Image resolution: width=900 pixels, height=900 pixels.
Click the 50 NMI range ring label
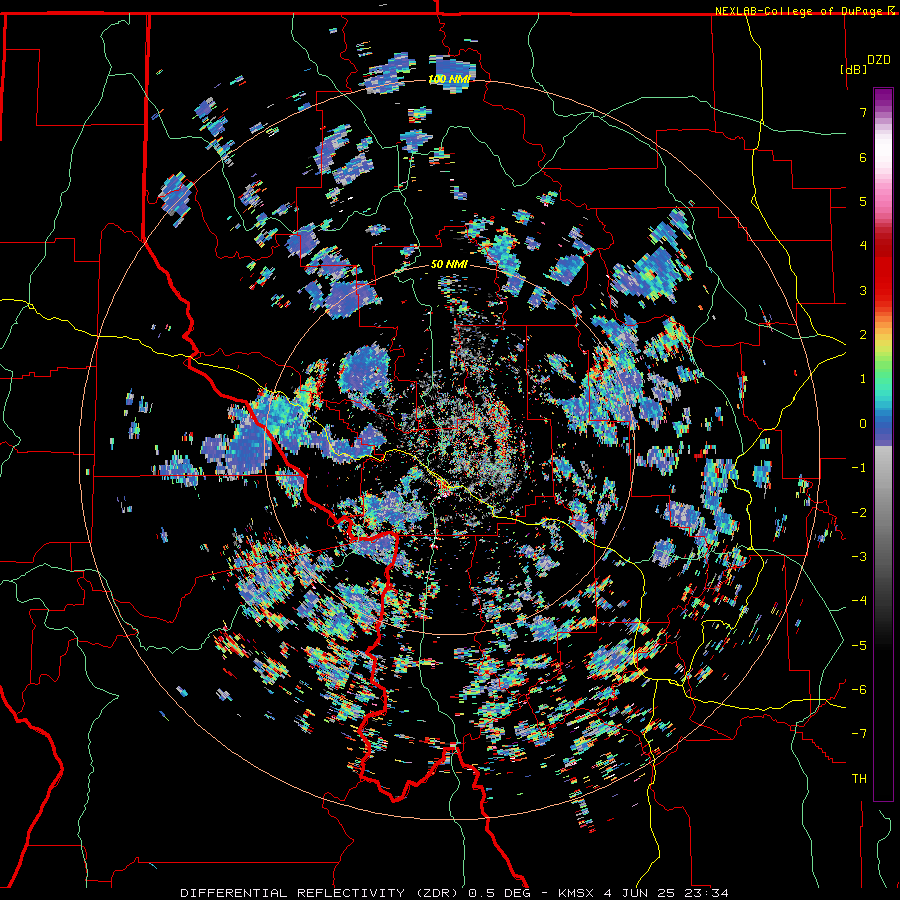click(x=449, y=265)
